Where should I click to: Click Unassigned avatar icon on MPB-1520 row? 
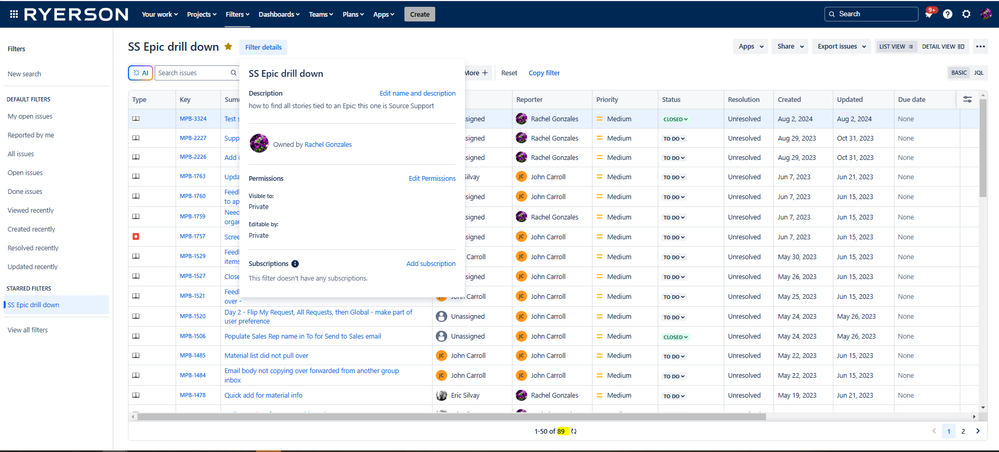pos(440,316)
